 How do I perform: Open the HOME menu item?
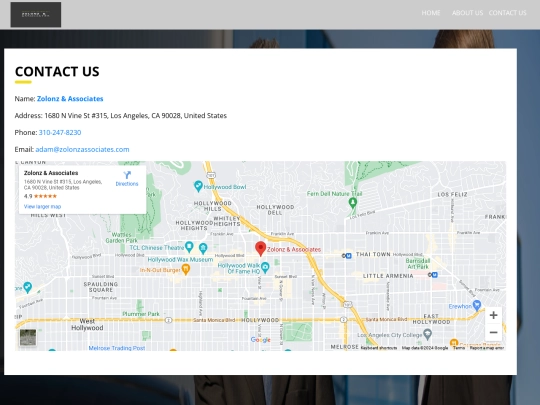click(x=431, y=13)
